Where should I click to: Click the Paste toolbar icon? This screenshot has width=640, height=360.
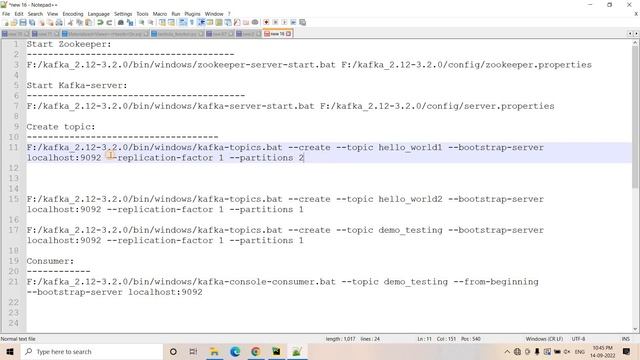[88, 22]
